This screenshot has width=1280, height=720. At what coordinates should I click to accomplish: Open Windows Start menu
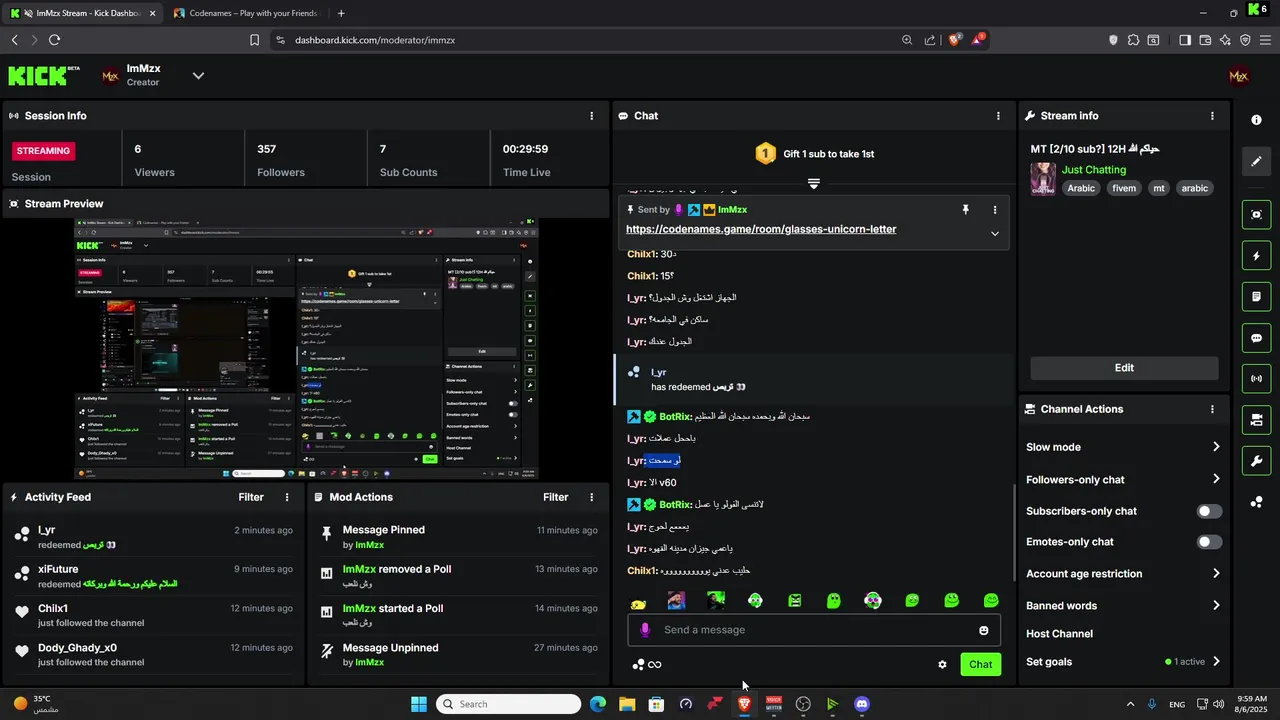tap(418, 704)
